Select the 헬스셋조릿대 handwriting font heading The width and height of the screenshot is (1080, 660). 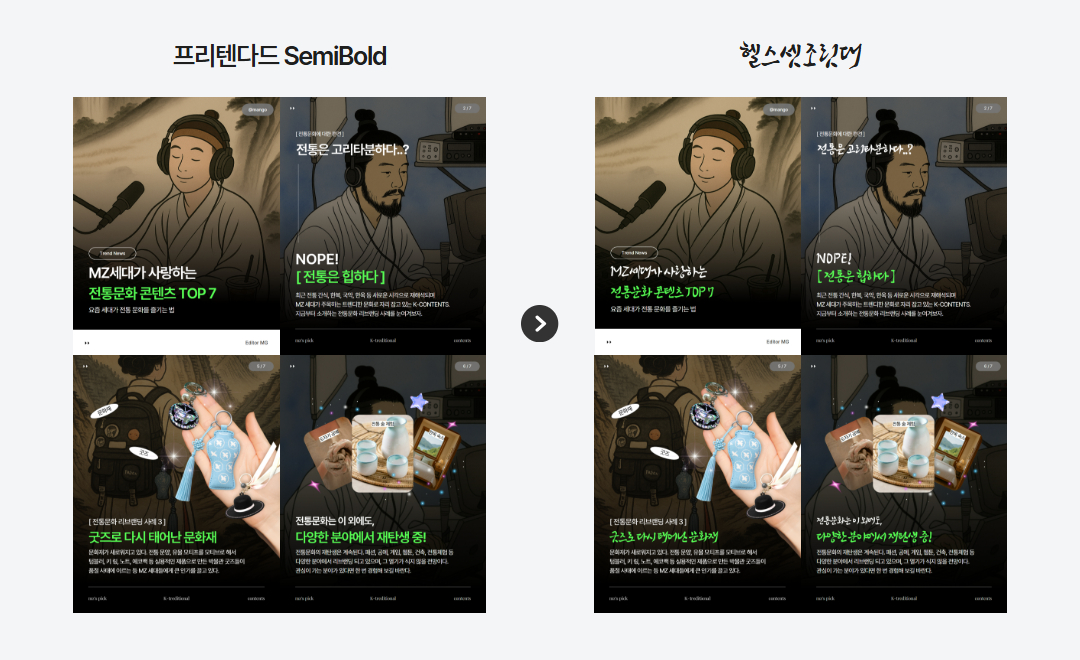coord(800,55)
